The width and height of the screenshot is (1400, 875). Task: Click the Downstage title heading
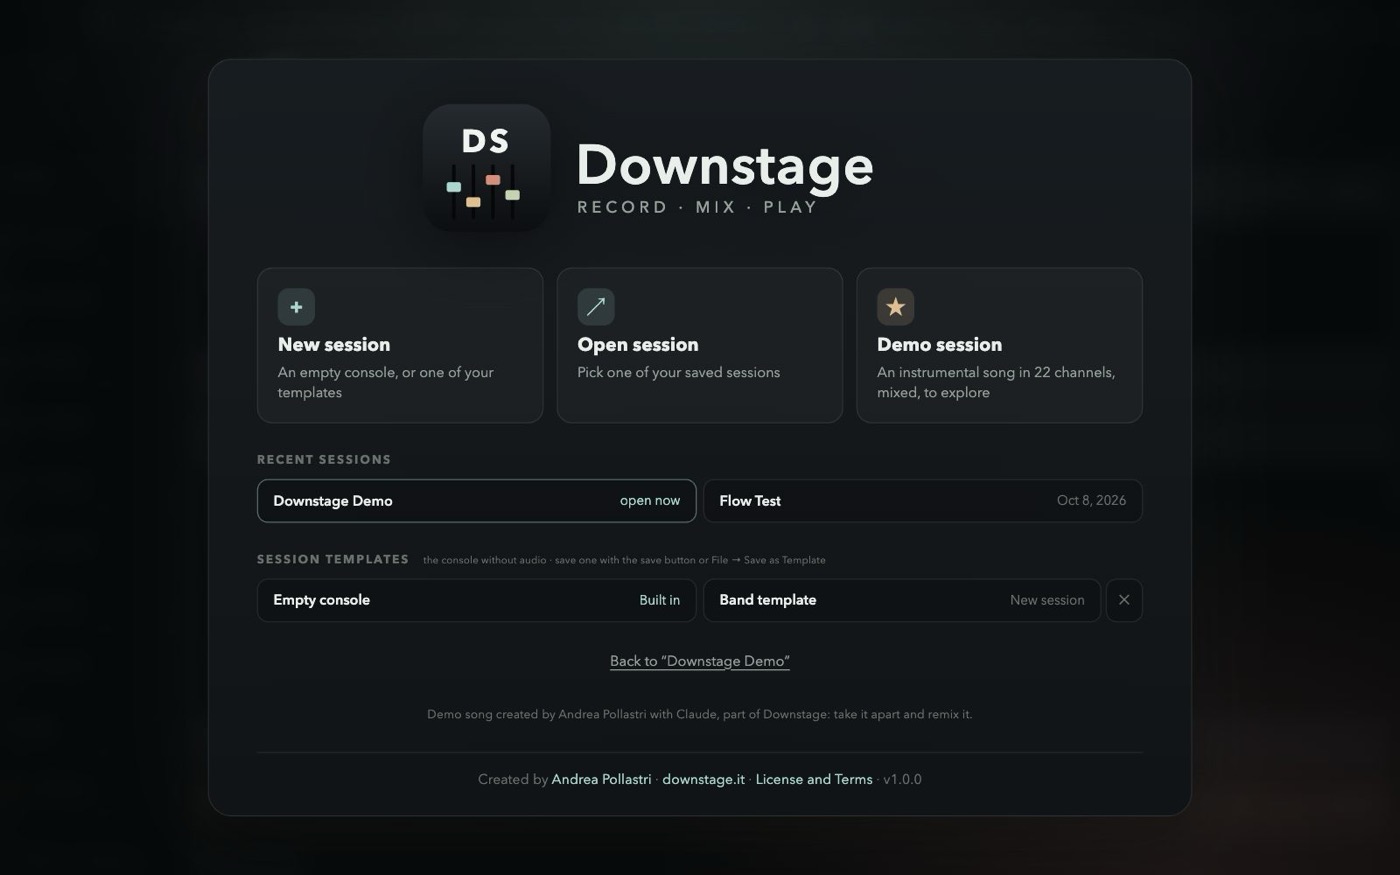(x=725, y=165)
